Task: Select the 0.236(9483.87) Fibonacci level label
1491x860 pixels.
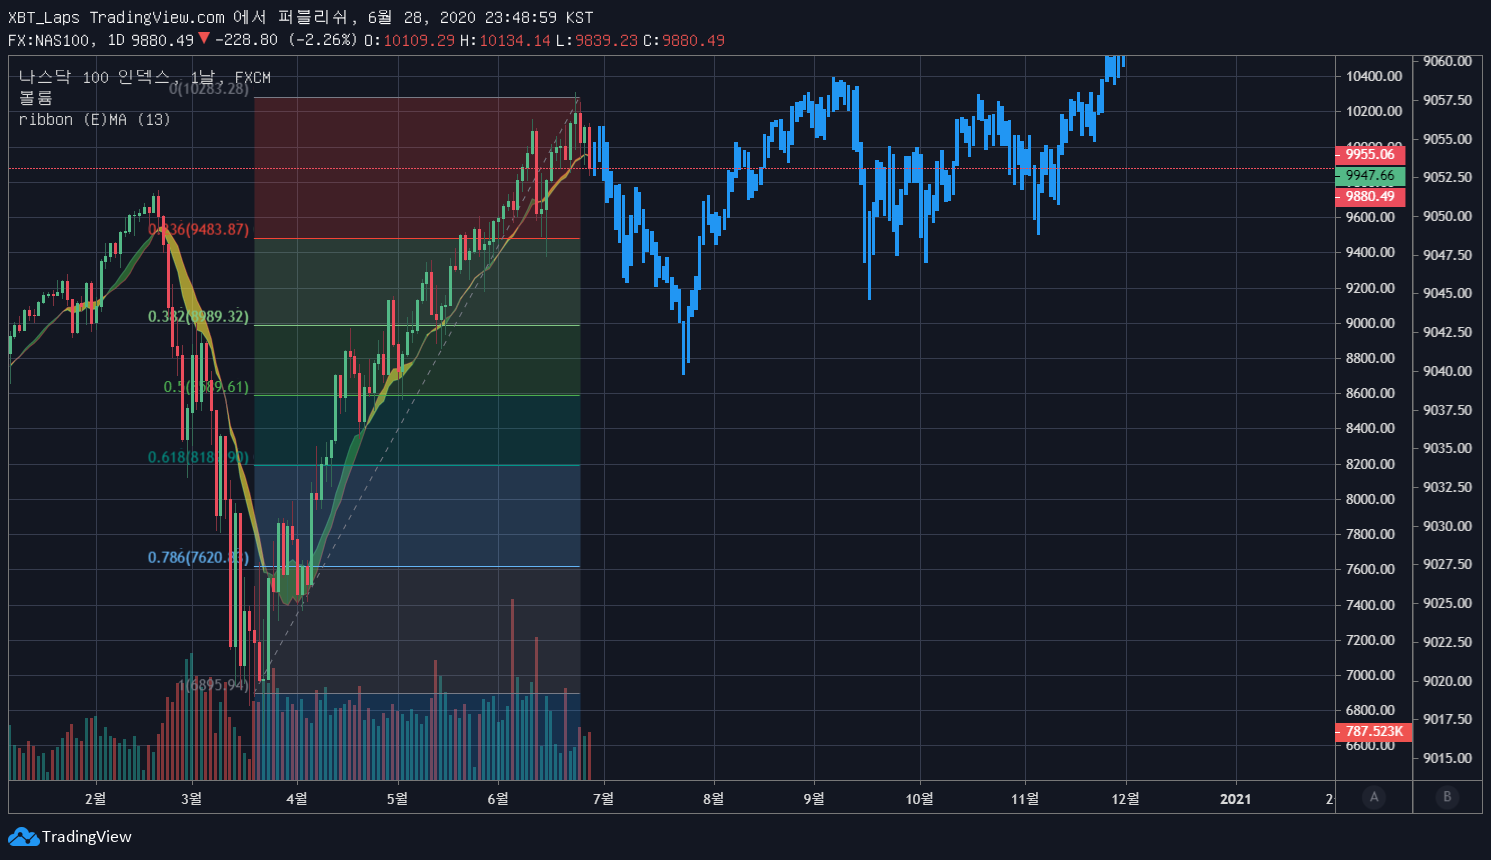Action: coord(198,229)
